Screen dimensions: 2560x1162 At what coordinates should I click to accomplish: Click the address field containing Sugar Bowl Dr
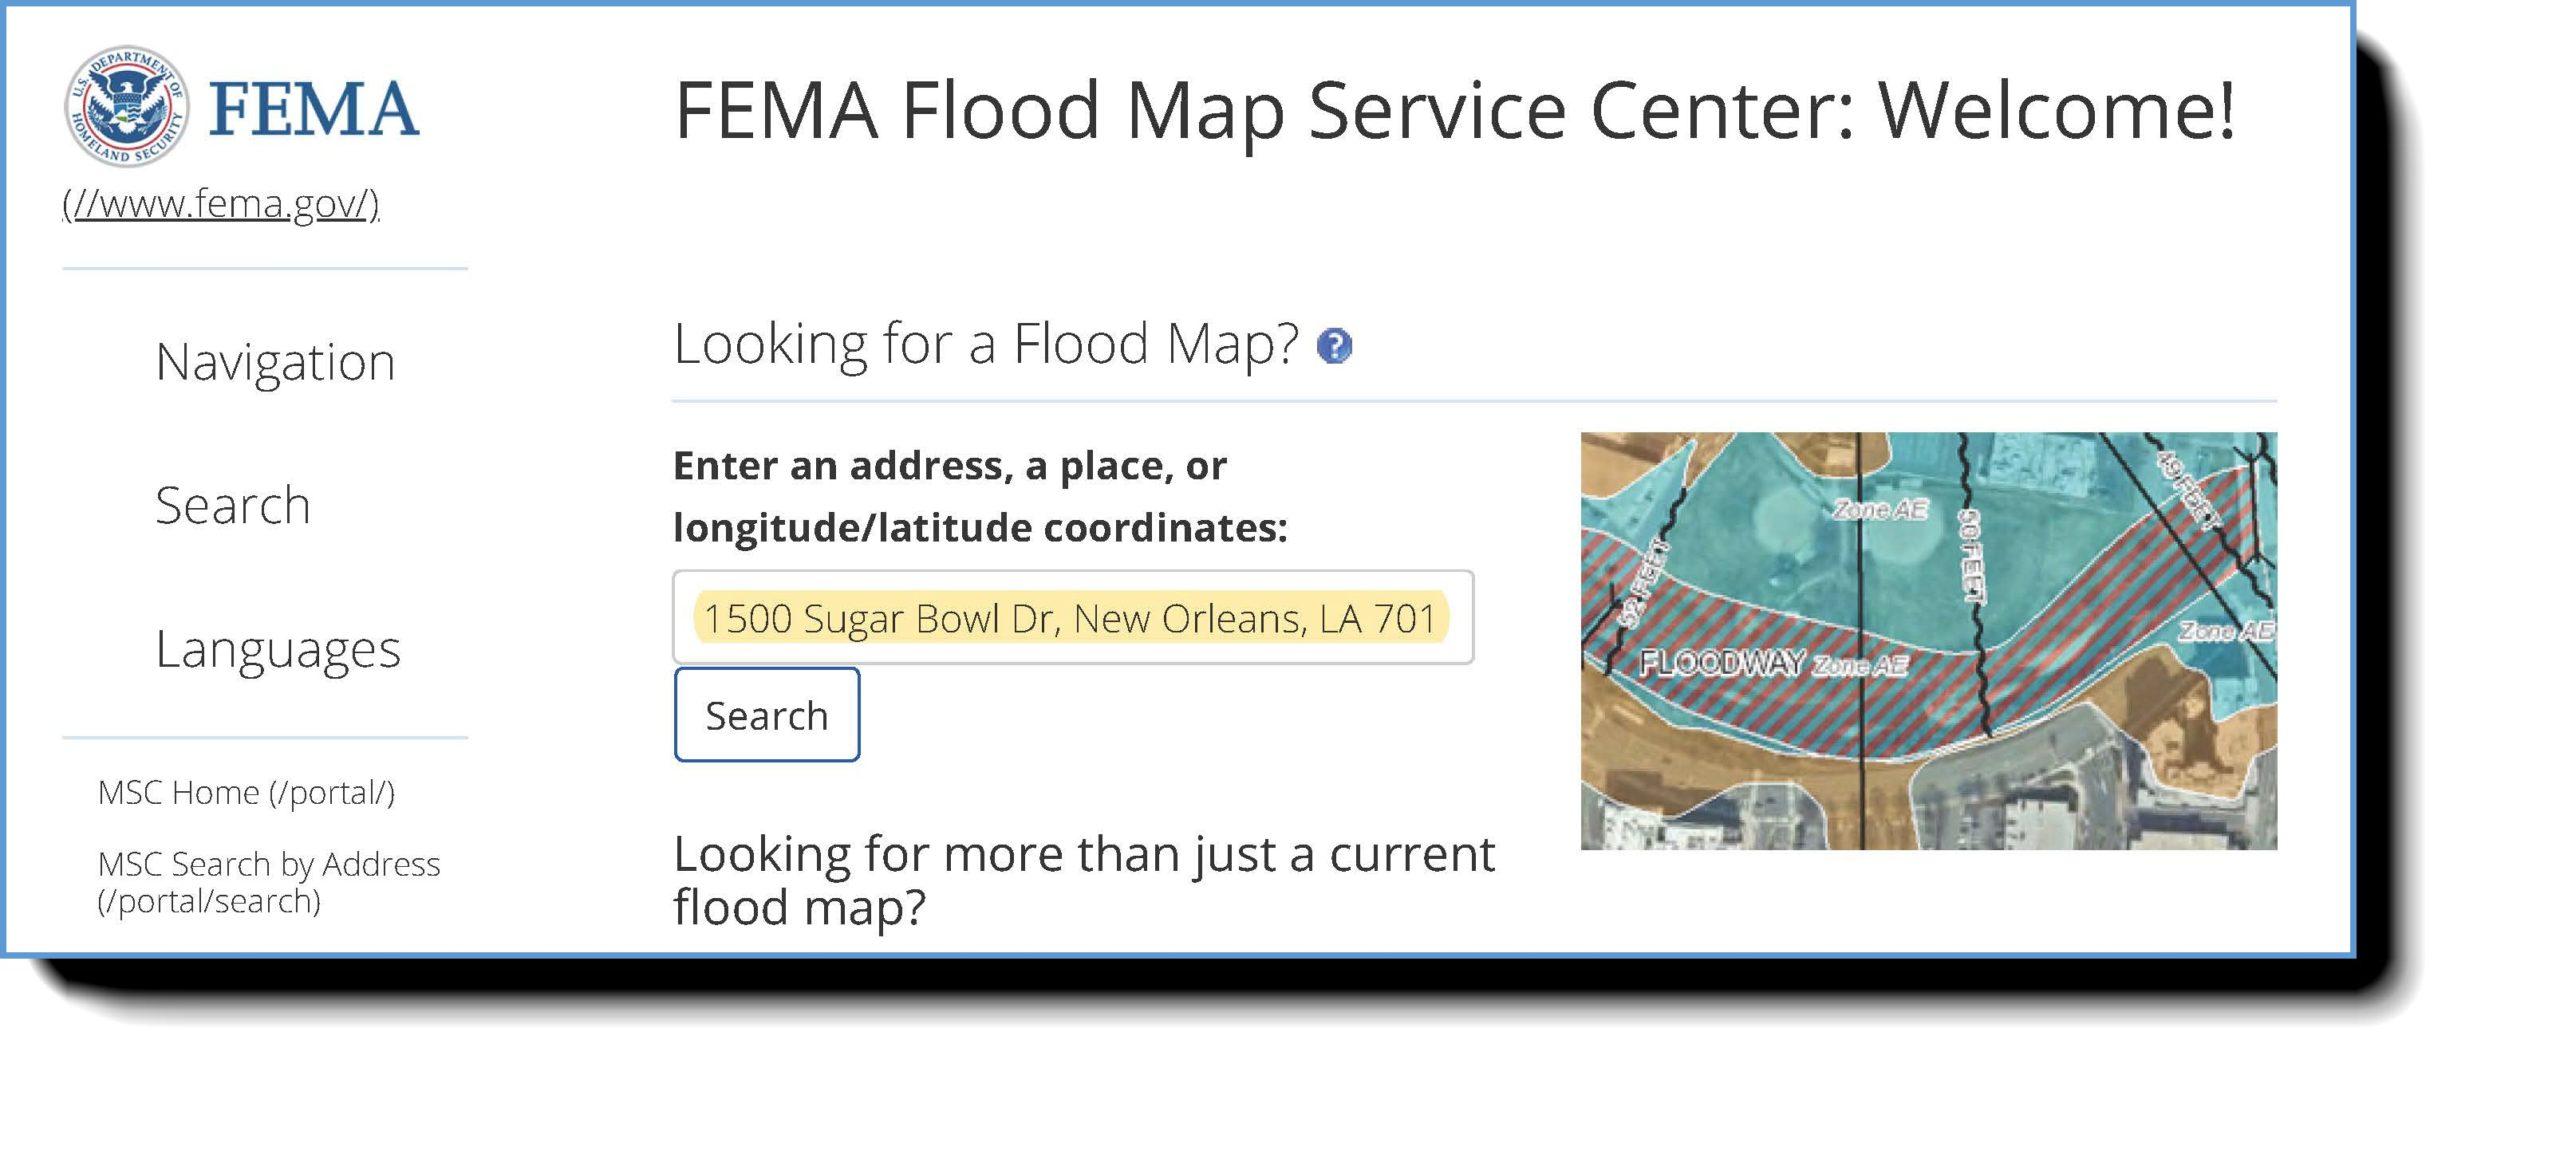coord(1073,617)
